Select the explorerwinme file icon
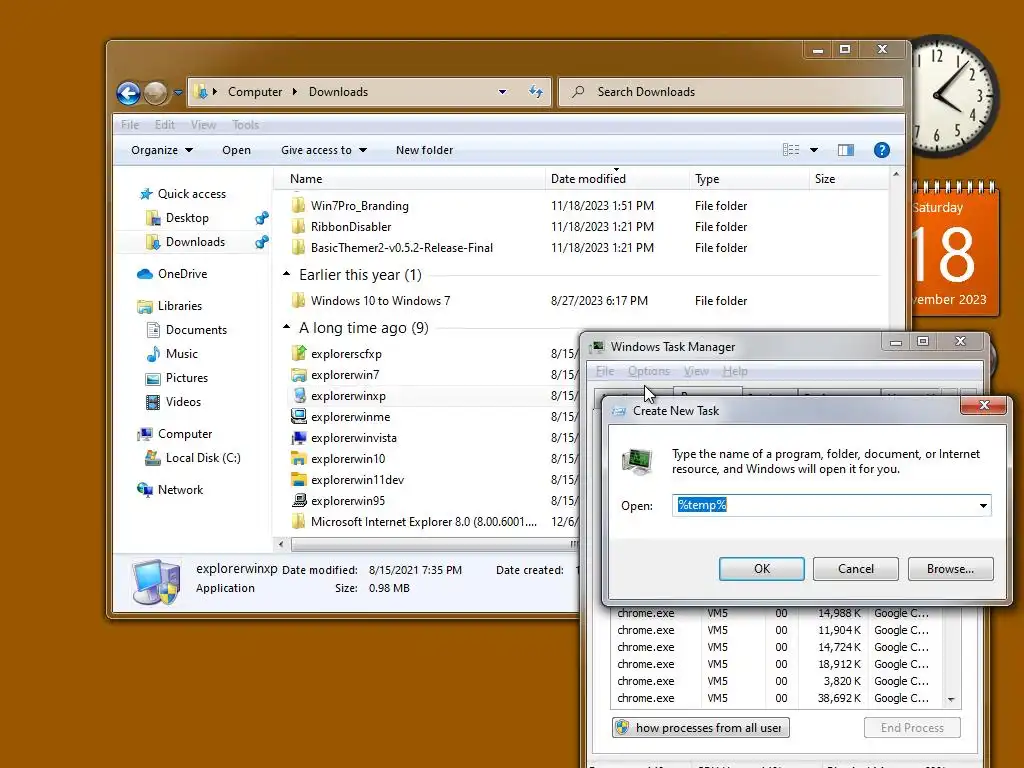The image size is (1024, 768). [298, 417]
